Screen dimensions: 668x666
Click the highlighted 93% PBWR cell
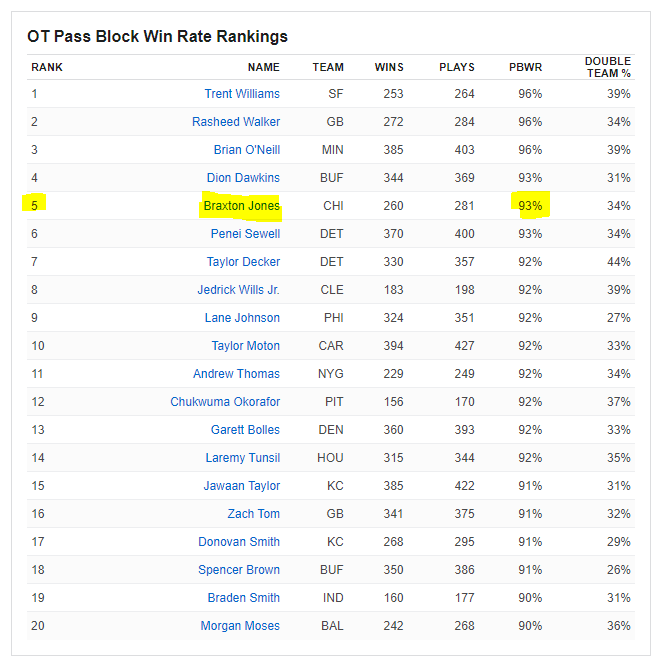pos(530,206)
